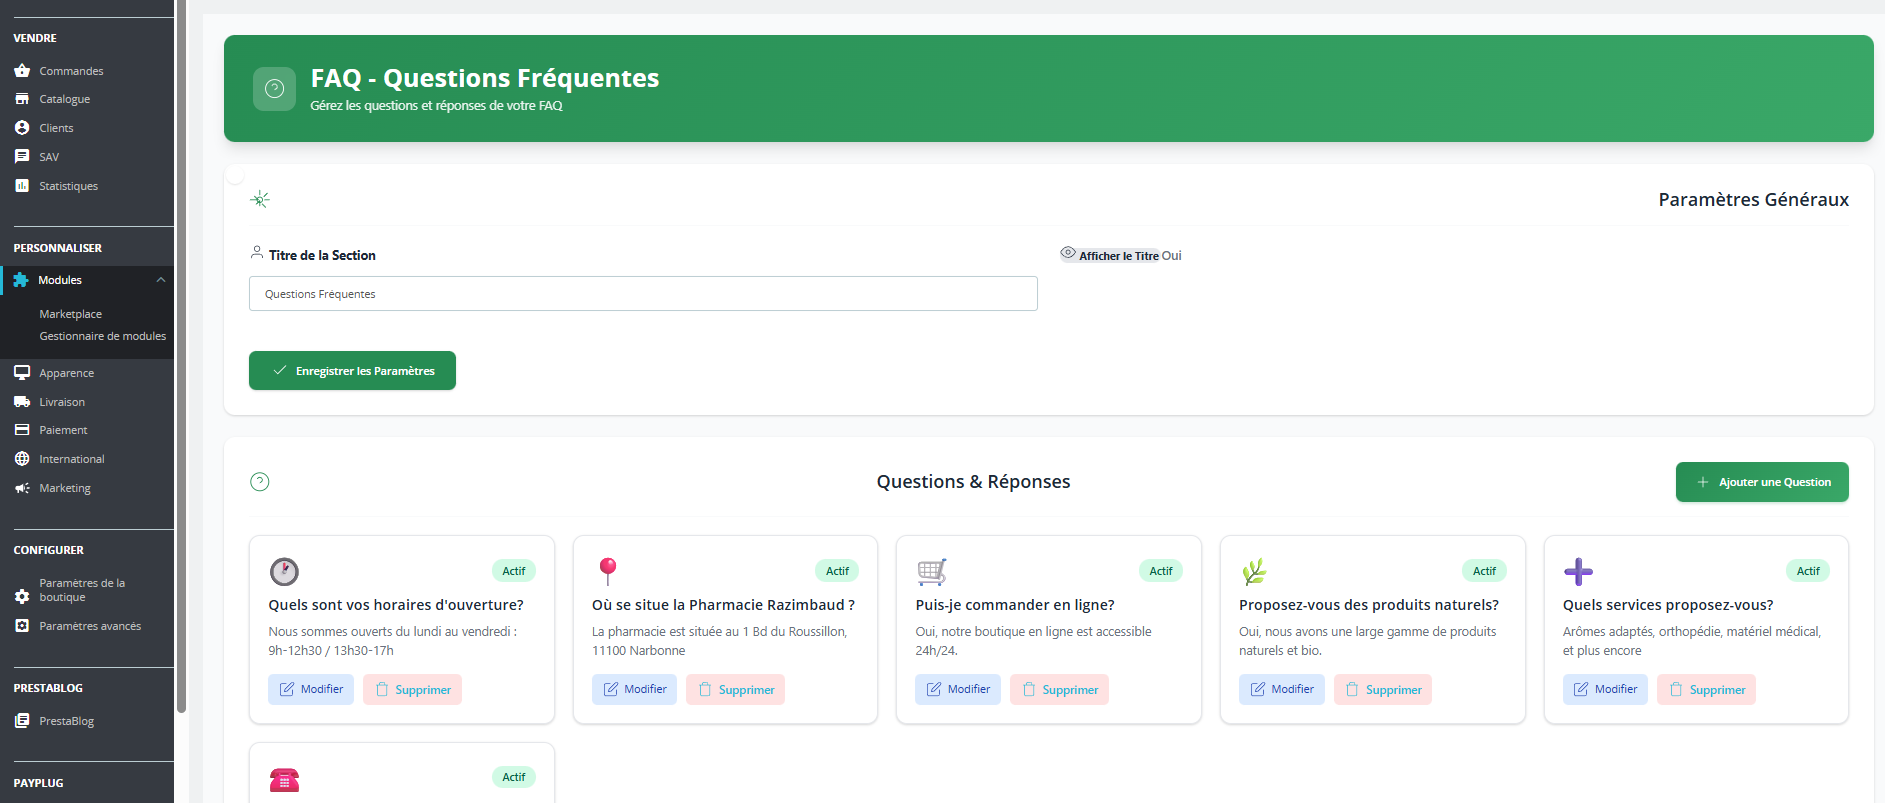Image resolution: width=1885 pixels, height=803 pixels.
Task: Open Commandes via its basket icon
Action: click(x=22, y=71)
